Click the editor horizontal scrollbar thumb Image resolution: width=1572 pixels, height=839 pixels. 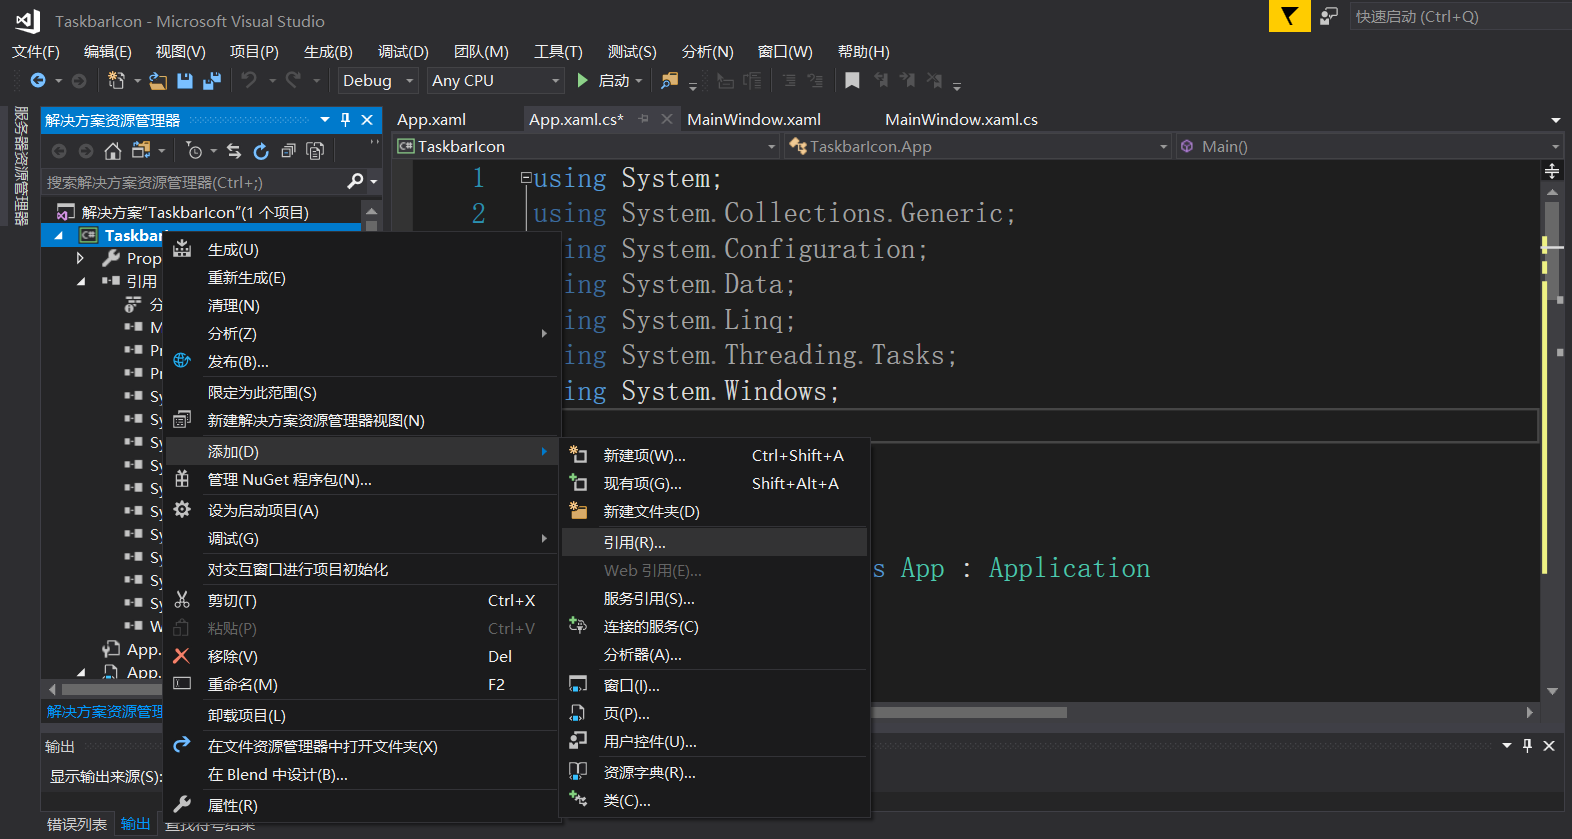(970, 713)
